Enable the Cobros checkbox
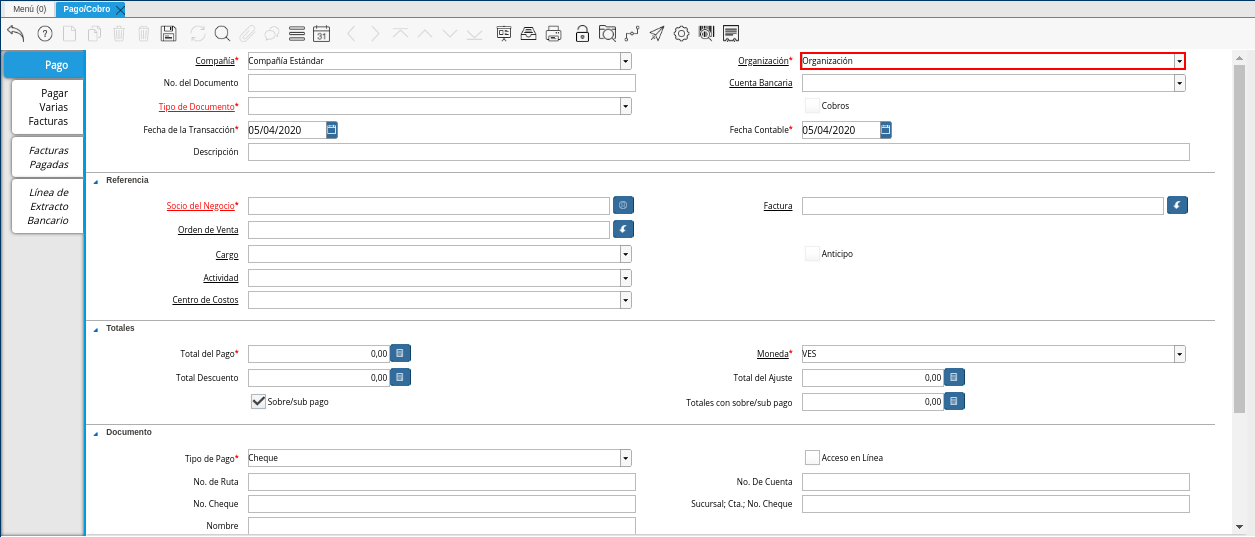Screen dimensions: 1255x537 click(812, 105)
